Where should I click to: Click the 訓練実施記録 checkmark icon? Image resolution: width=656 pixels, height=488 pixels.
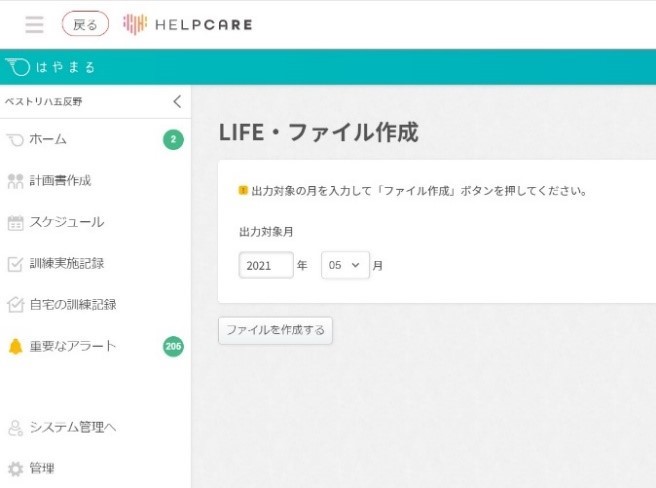coord(15,264)
